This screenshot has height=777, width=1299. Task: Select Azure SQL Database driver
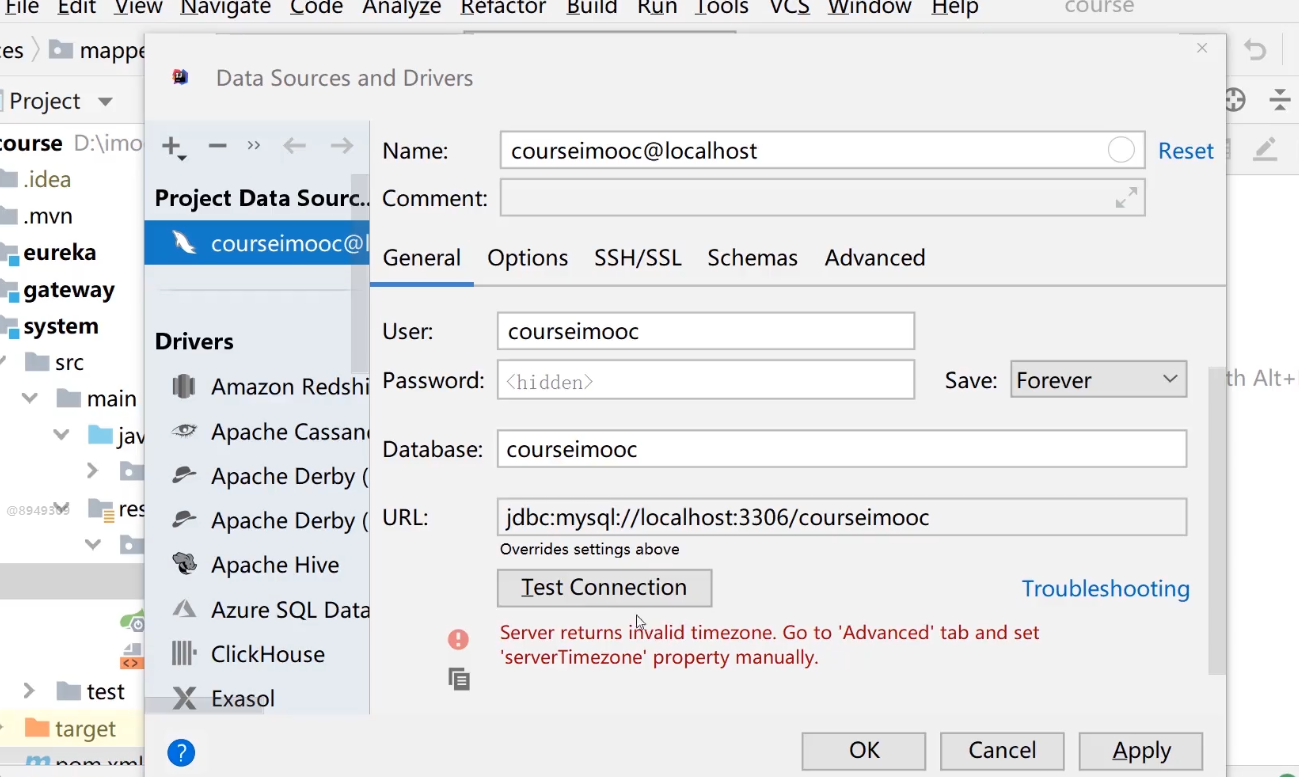pos(270,609)
